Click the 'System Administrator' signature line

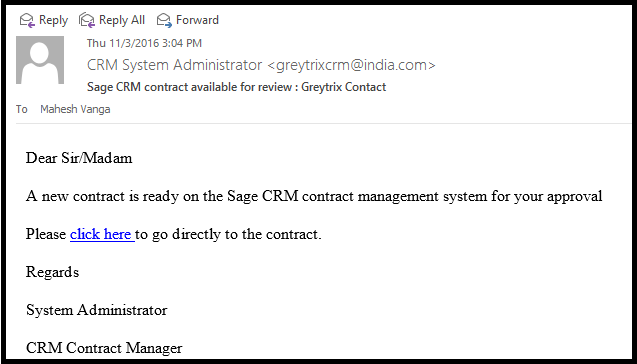coord(97,310)
